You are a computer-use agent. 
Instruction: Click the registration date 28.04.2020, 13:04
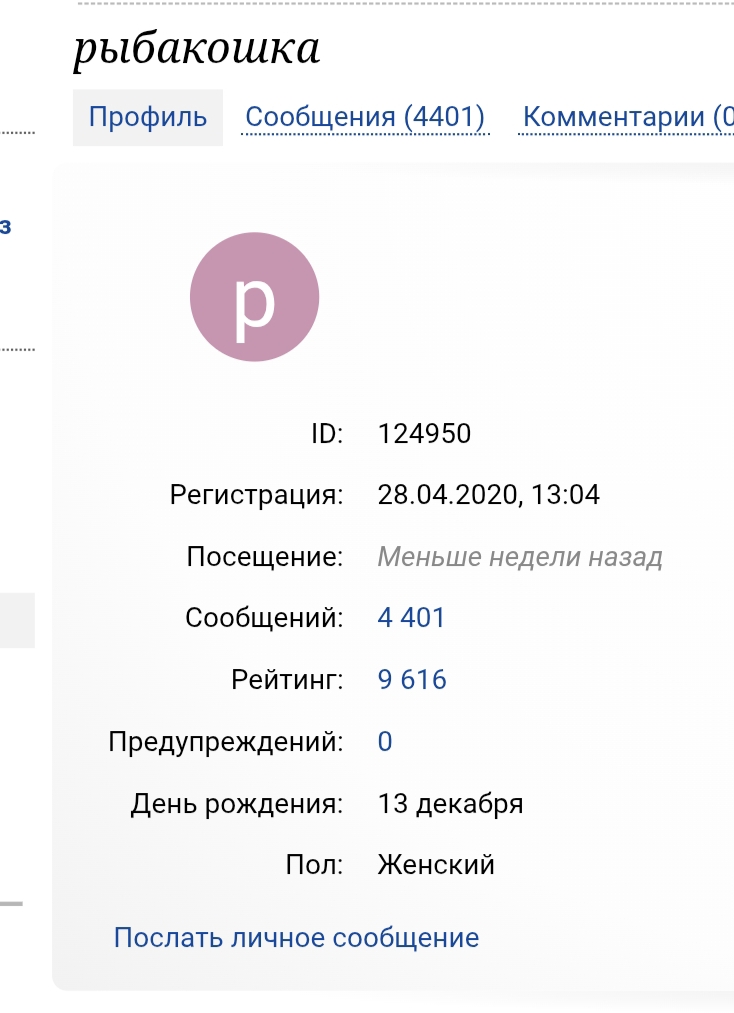pos(489,494)
